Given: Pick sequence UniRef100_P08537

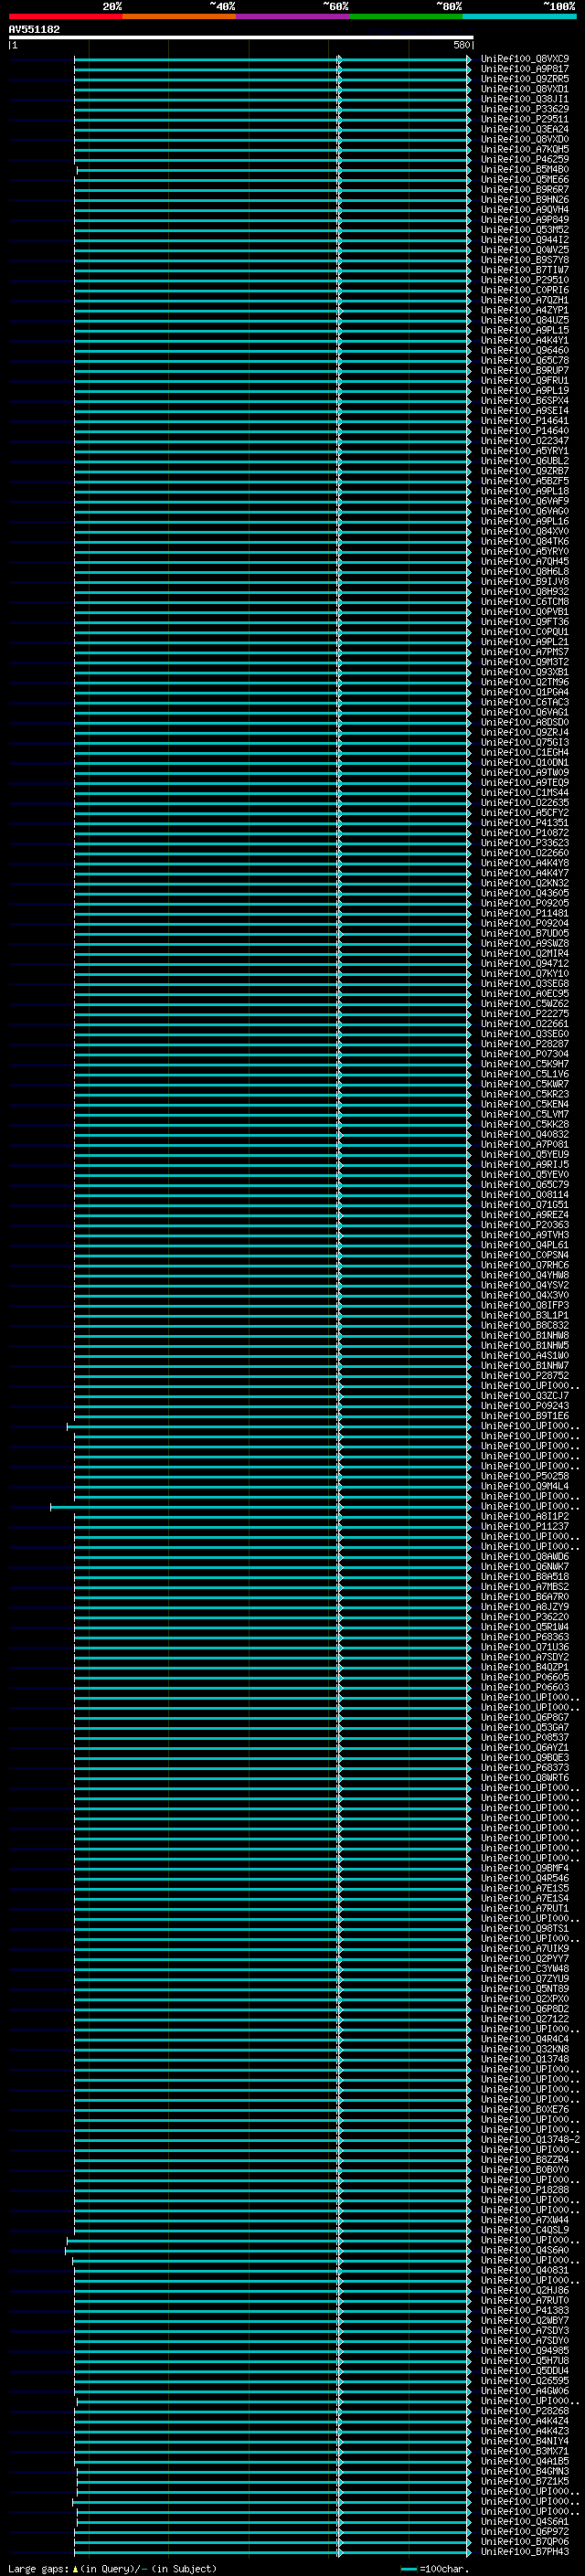Looking at the screenshot, I should coord(524,1737).
